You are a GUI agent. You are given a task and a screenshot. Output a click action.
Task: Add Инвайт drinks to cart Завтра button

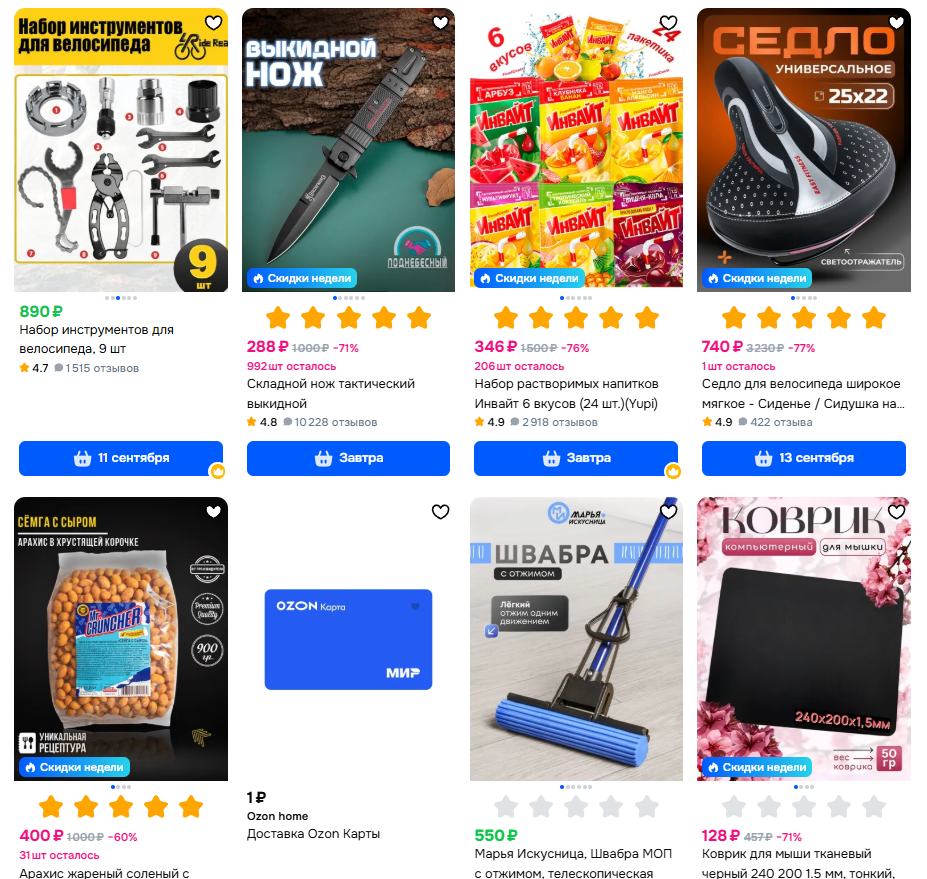point(576,458)
